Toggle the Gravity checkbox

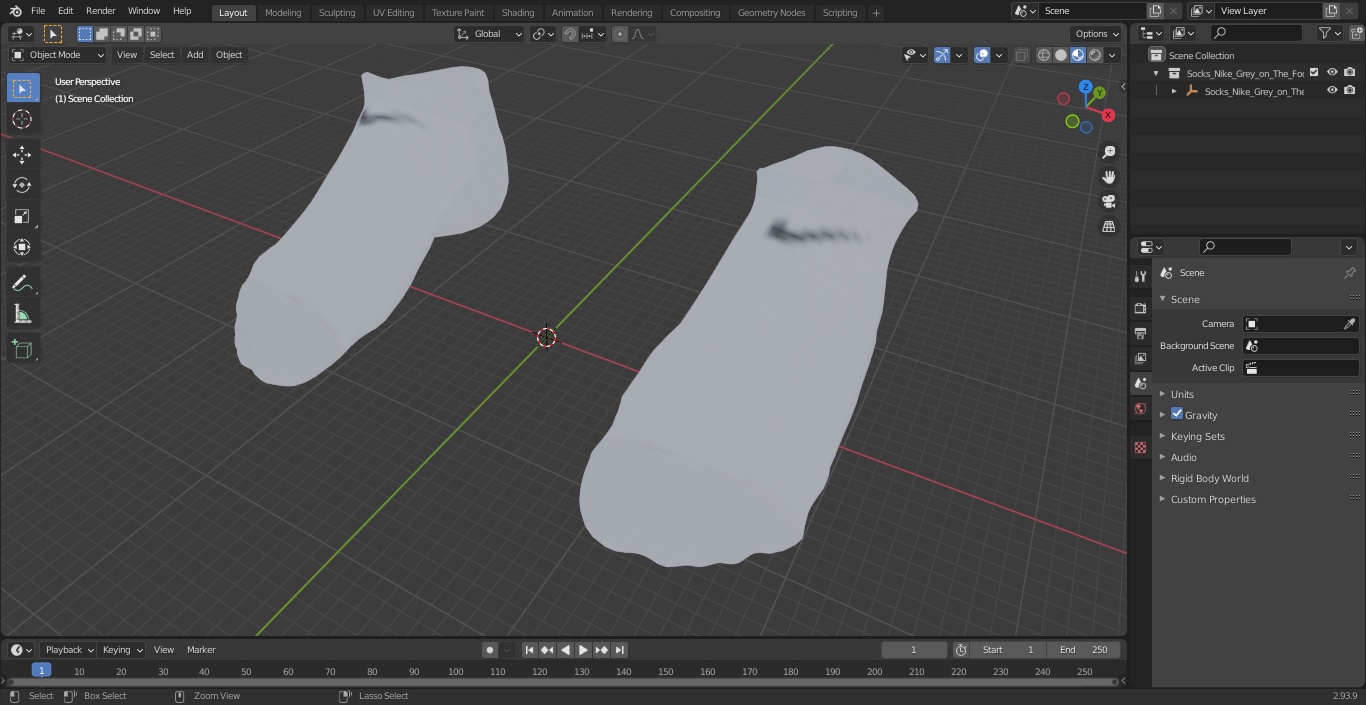[x=1177, y=414]
